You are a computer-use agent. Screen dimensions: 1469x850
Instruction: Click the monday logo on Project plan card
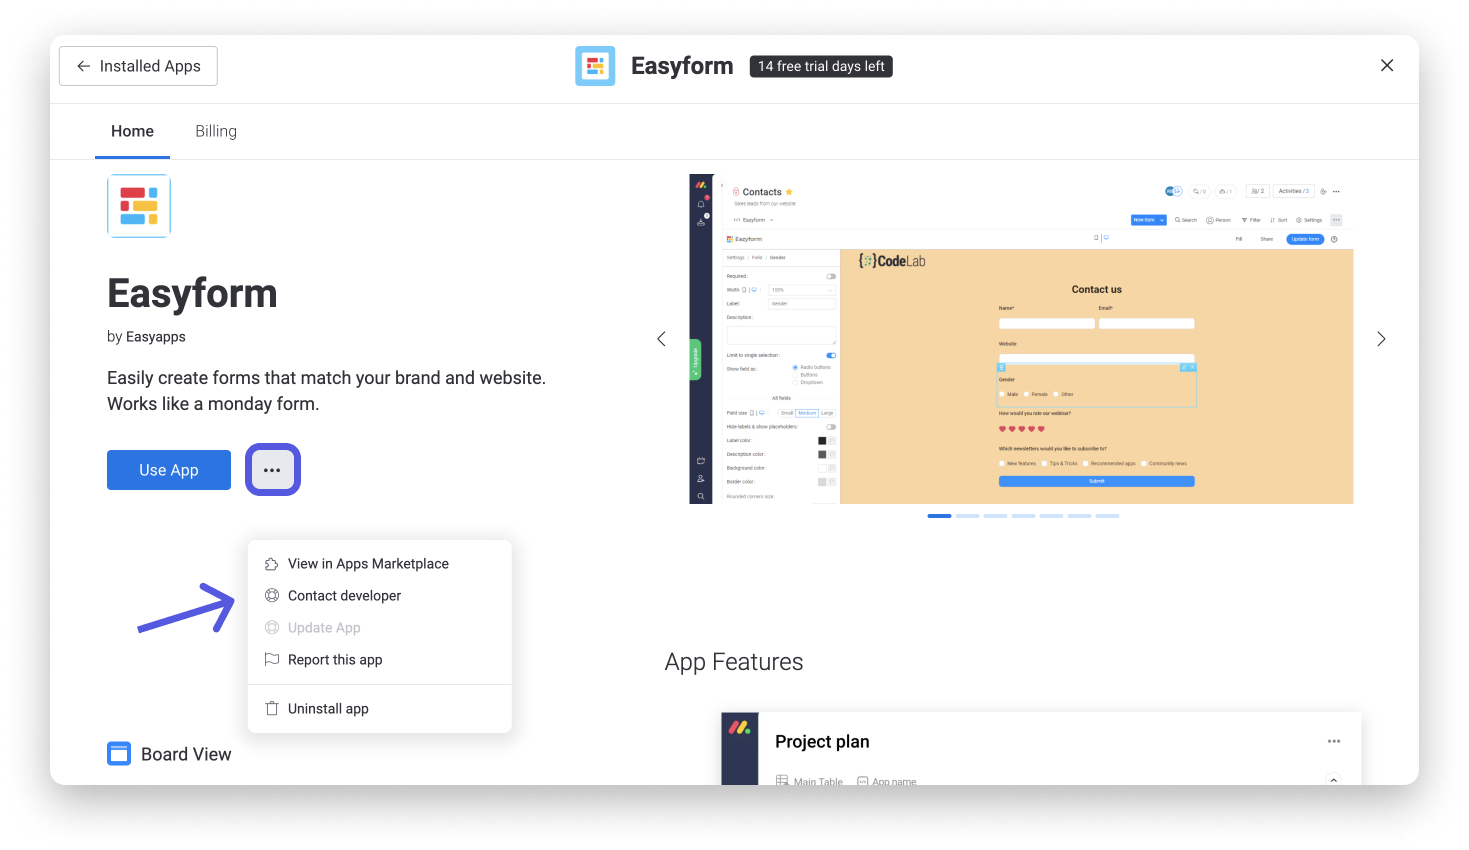click(x=740, y=728)
